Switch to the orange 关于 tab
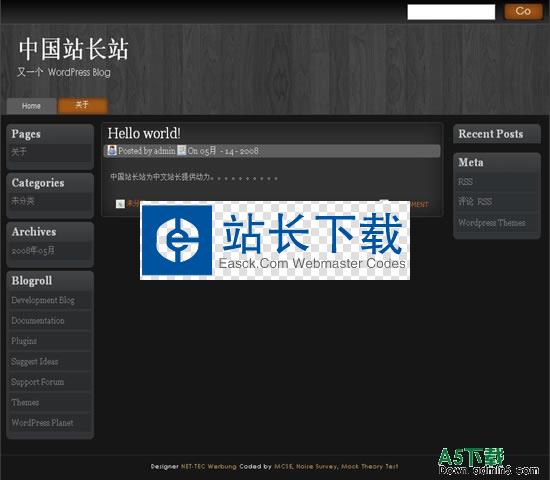Screen dimensions: 550x480 pos(82,105)
